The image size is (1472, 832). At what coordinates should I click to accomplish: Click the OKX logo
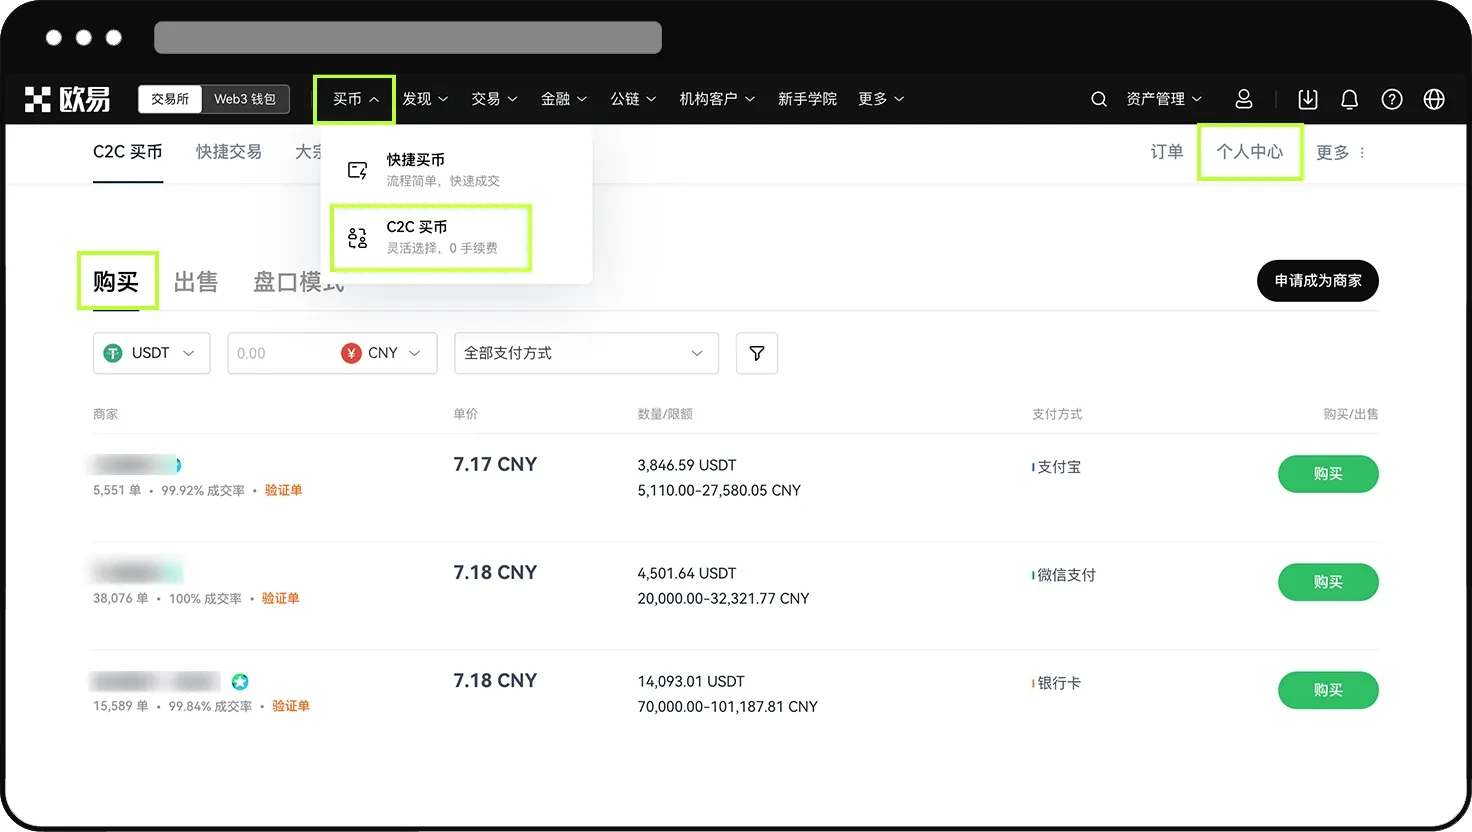point(68,99)
